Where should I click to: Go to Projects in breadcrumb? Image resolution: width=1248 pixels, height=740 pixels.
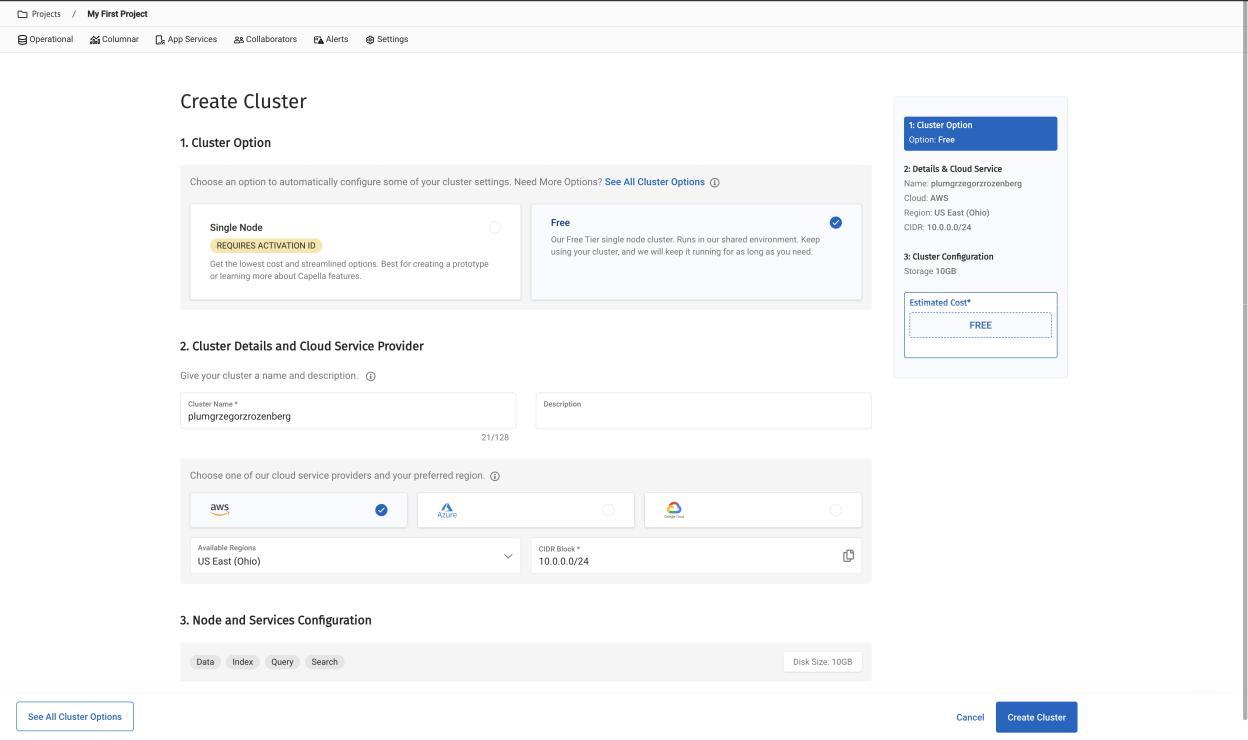[46, 14]
